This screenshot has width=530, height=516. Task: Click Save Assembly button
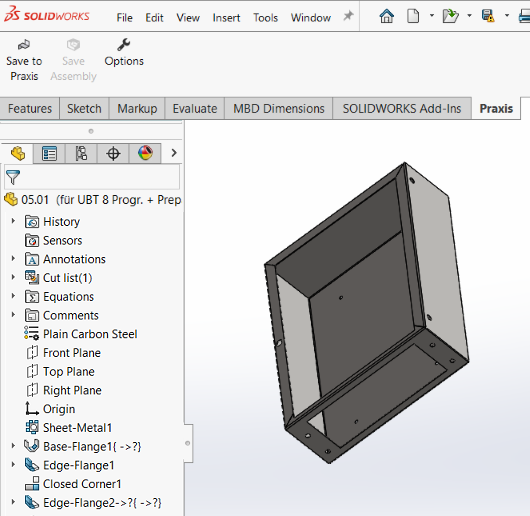(x=73, y=60)
